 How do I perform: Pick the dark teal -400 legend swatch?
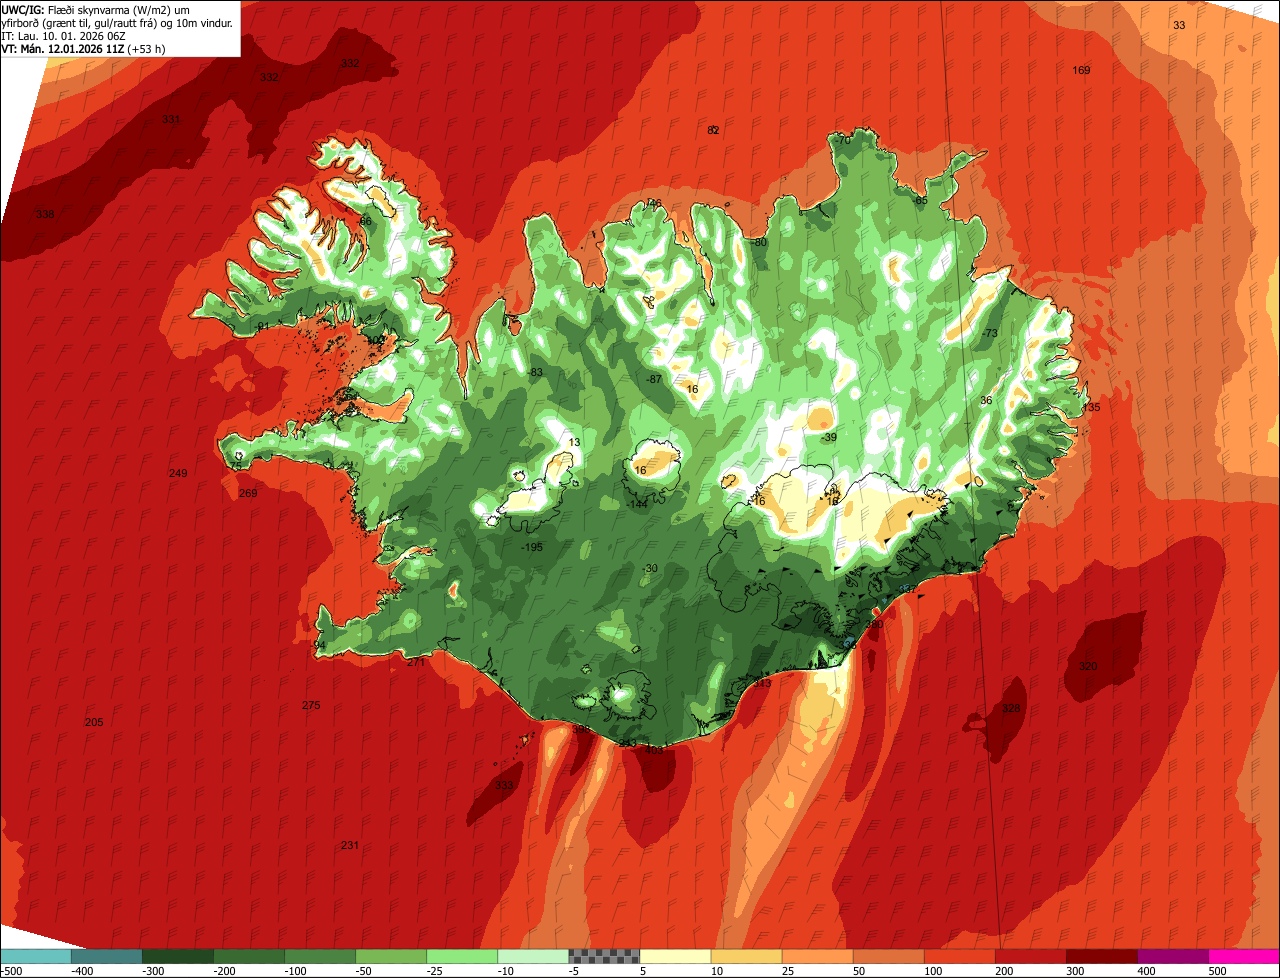106,957
